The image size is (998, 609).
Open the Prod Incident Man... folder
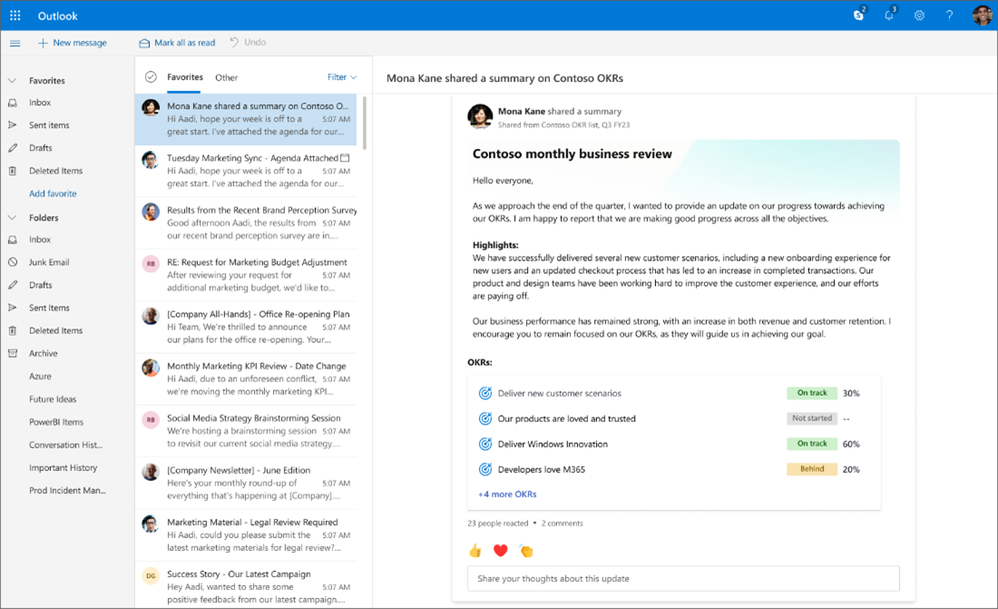pos(67,491)
